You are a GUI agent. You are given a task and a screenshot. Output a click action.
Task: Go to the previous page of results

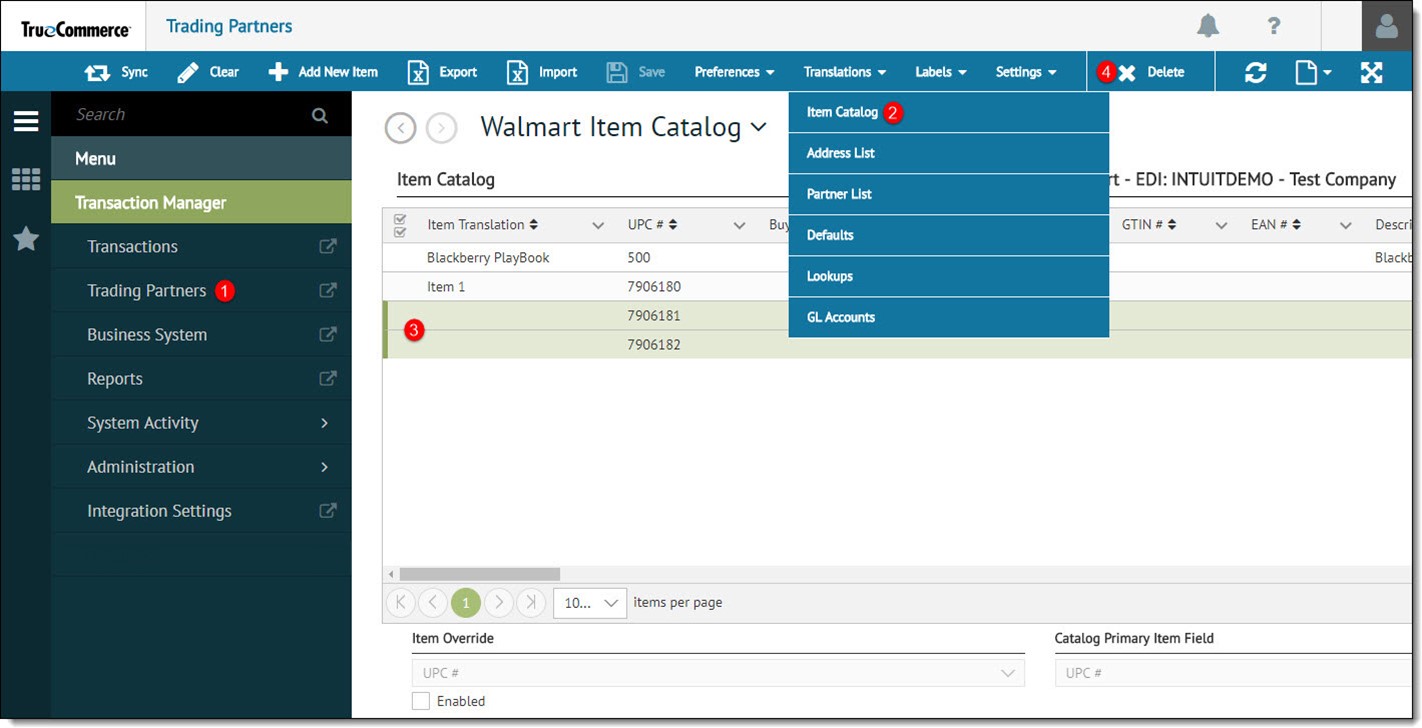tap(433, 602)
